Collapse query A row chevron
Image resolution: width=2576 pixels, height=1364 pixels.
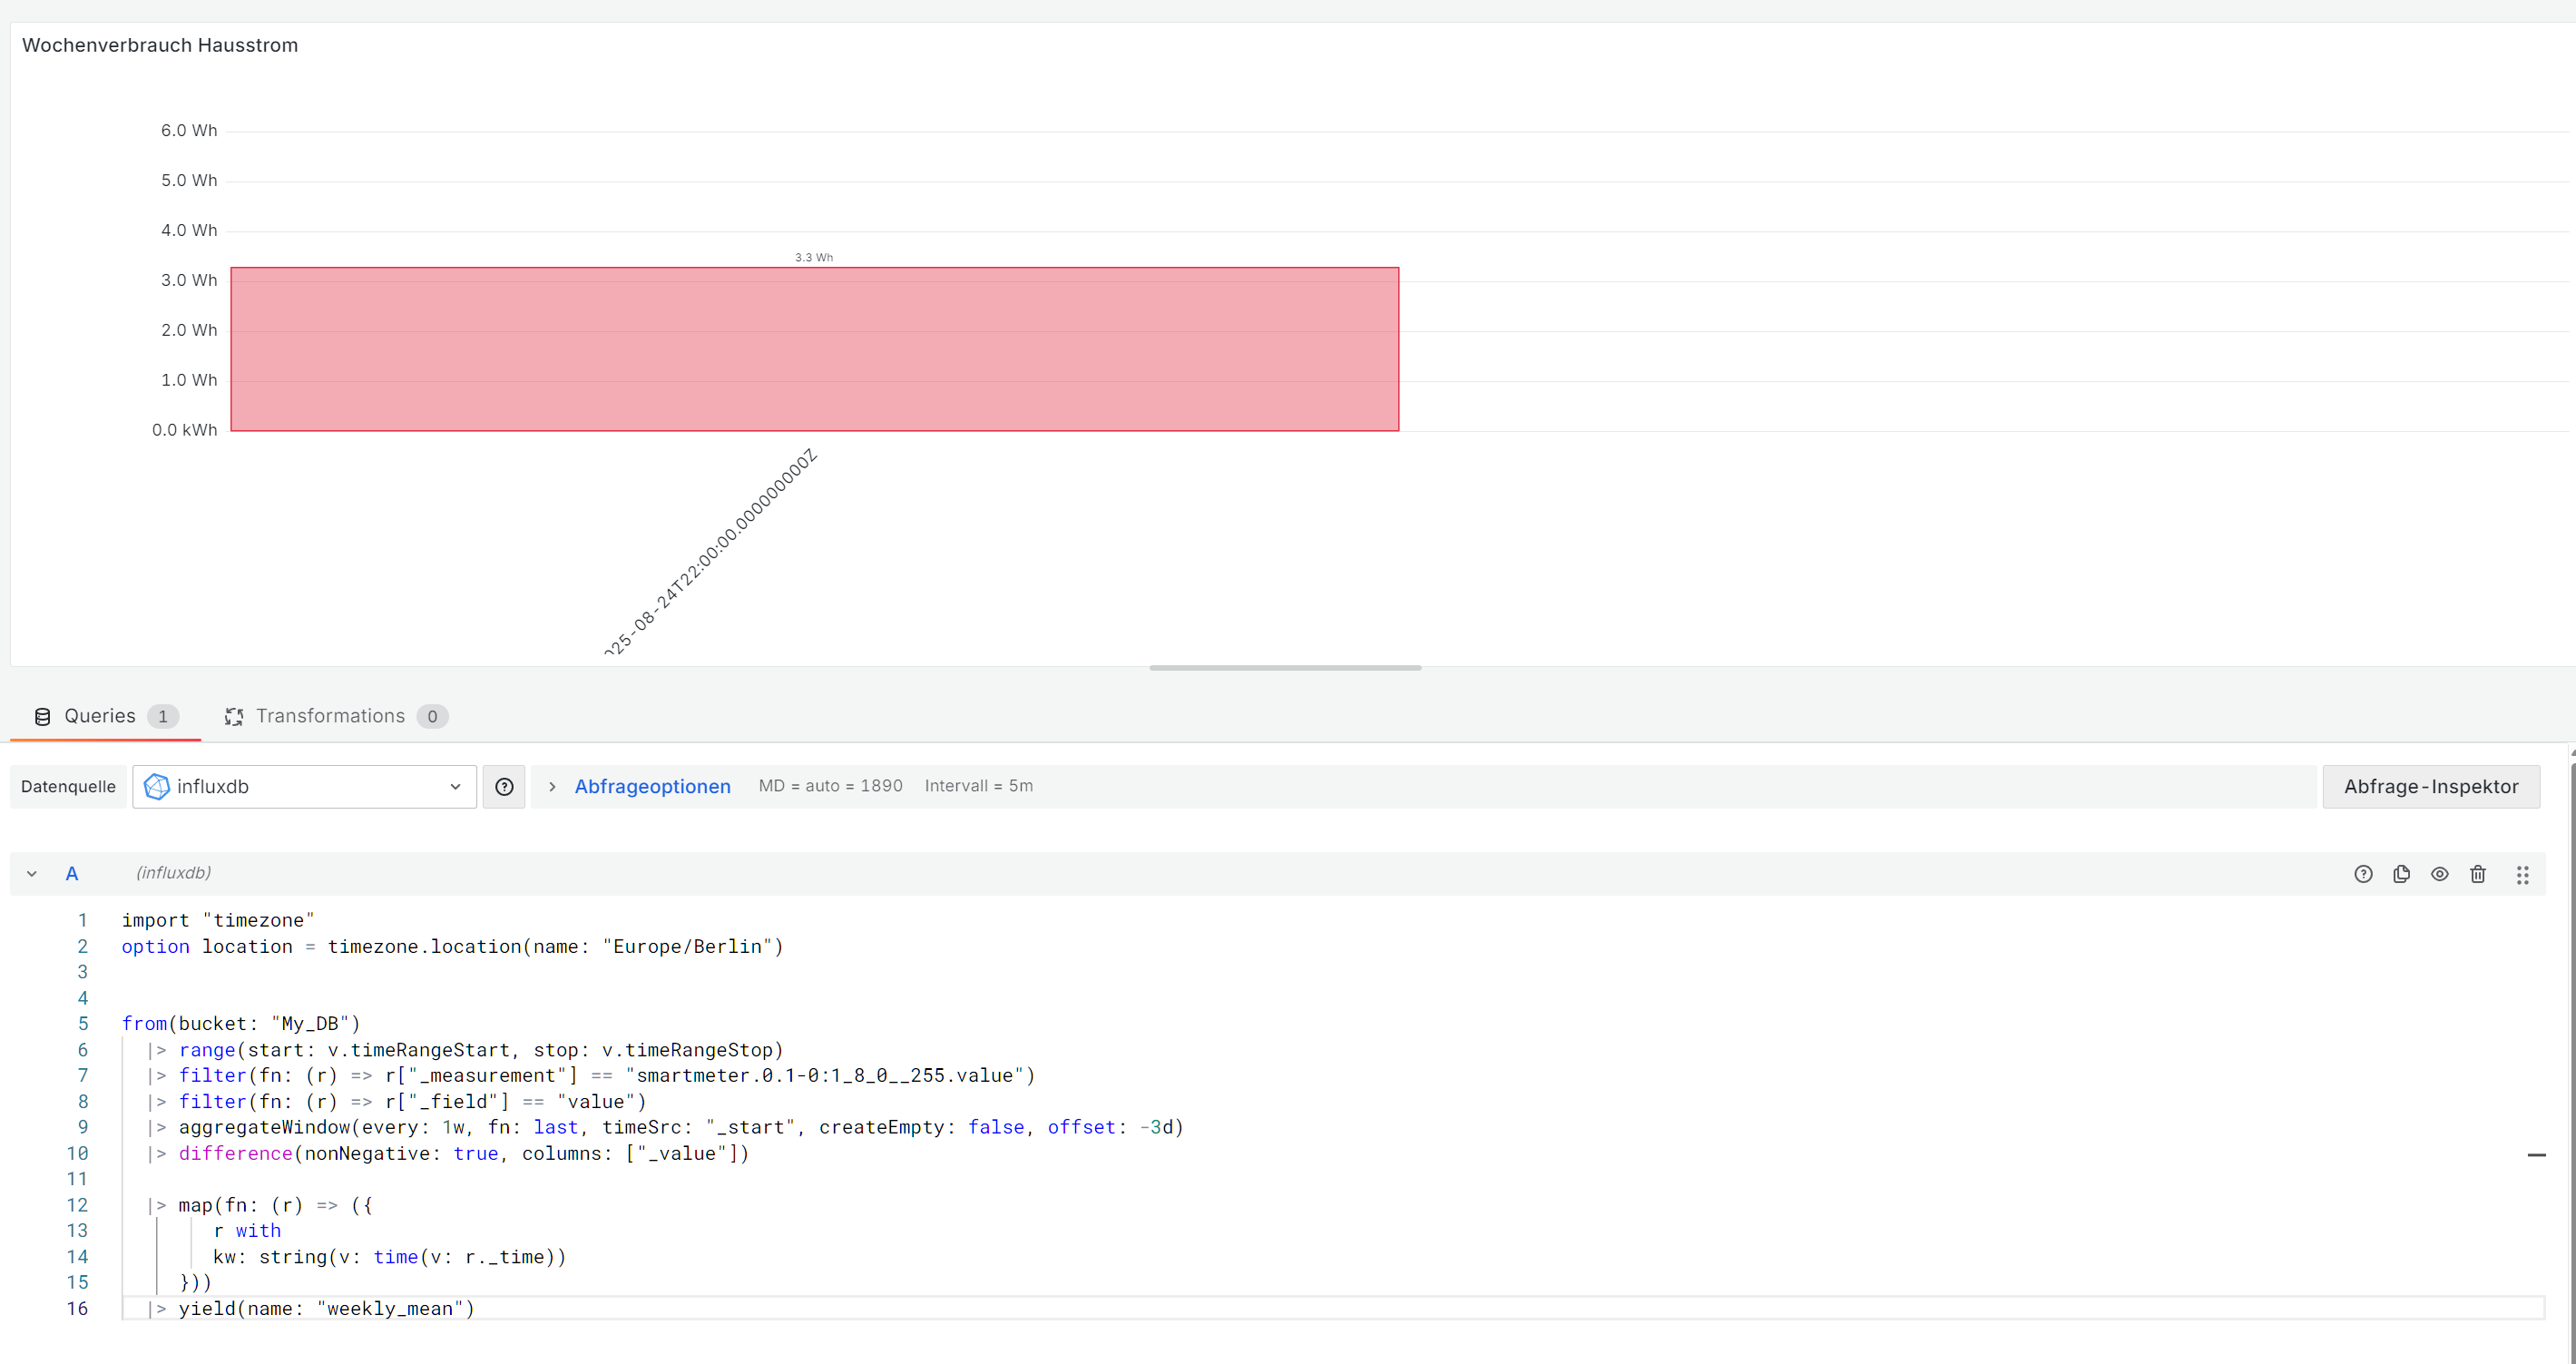32,874
